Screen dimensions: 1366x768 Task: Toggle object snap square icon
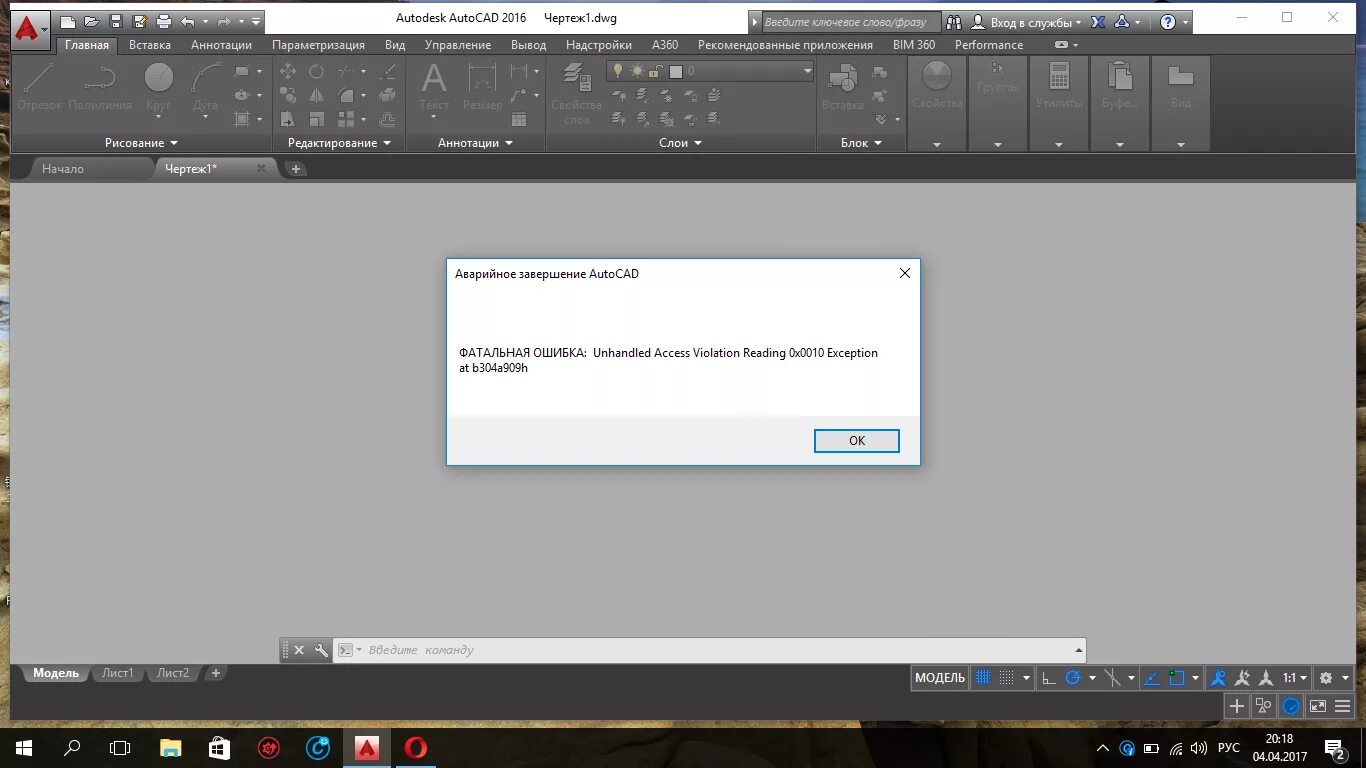pyautogui.click(x=1176, y=678)
